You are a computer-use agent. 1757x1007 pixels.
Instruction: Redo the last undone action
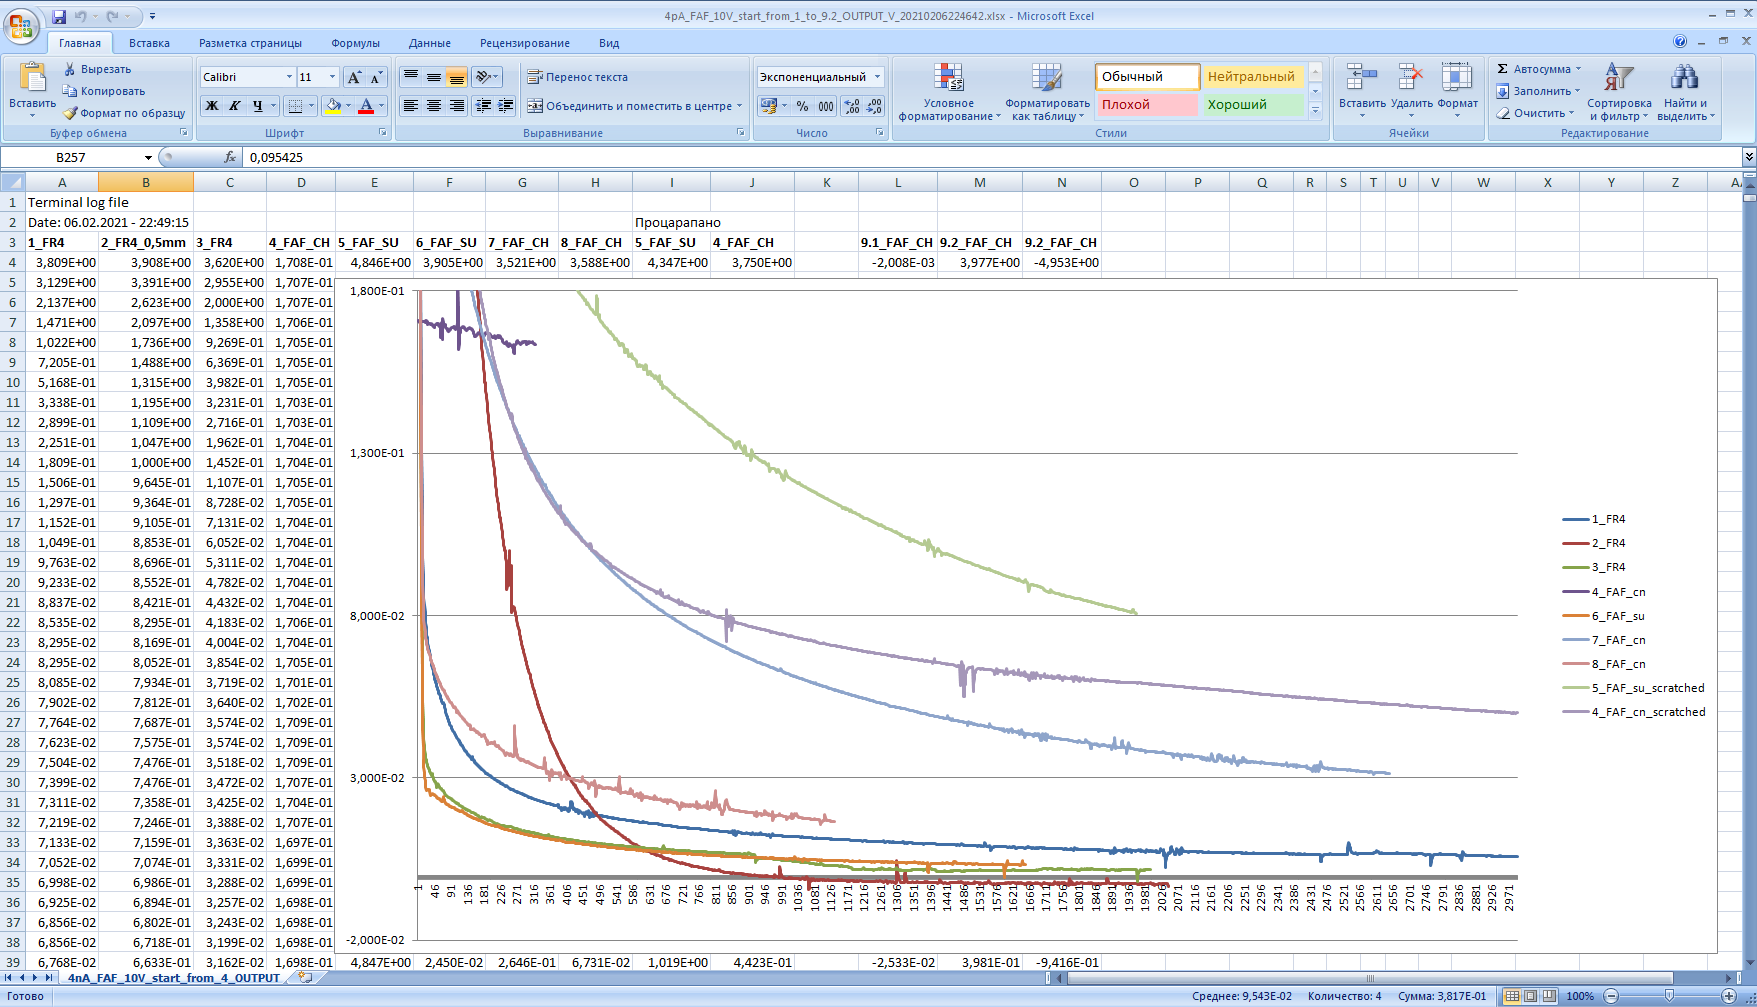(x=113, y=16)
